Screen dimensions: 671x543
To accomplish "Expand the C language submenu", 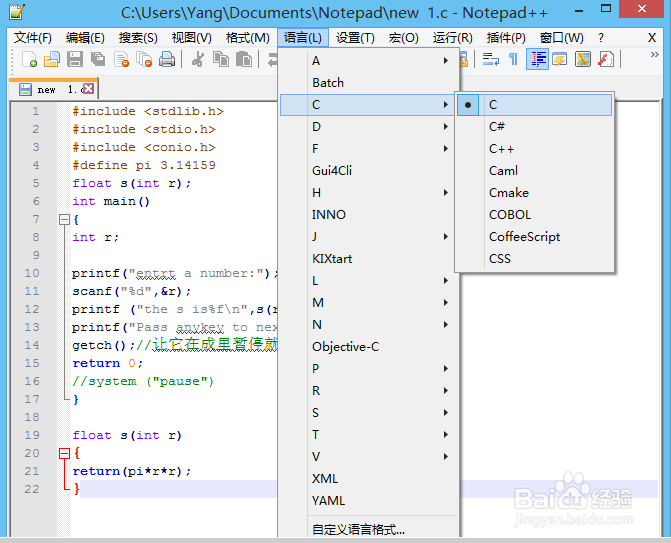I will pyautogui.click(x=368, y=105).
